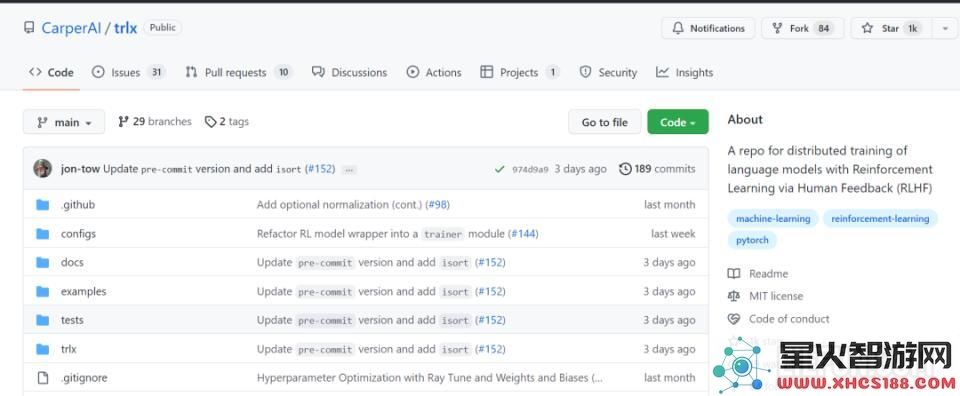Open the Hyperparameter Optimization commit message
This screenshot has width=960, height=396.
point(430,378)
